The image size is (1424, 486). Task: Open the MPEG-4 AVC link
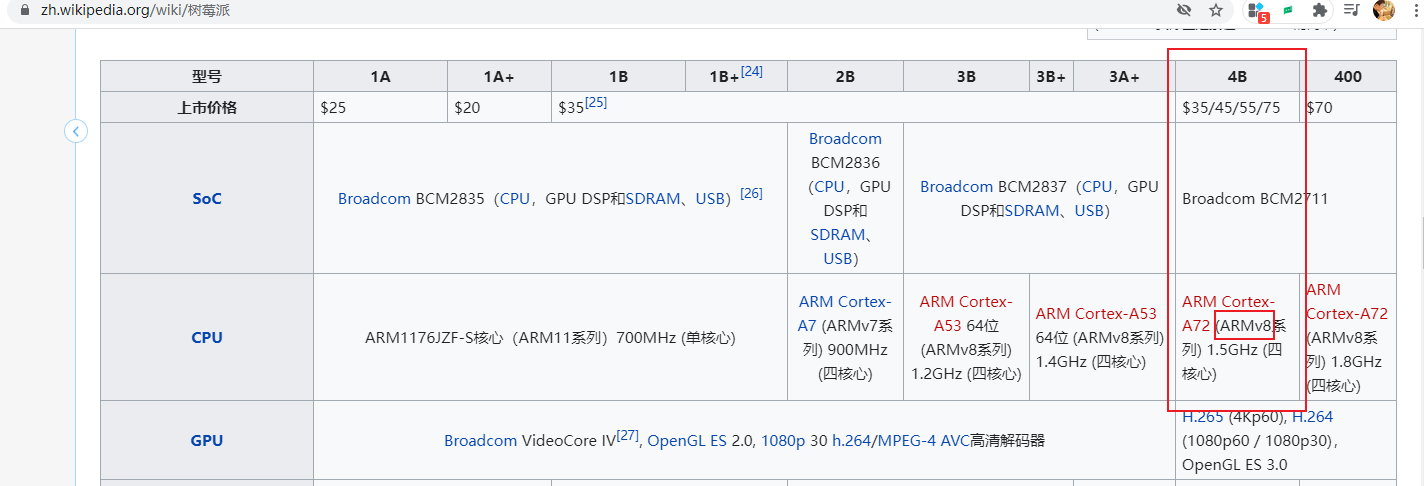pyautogui.click(x=924, y=440)
